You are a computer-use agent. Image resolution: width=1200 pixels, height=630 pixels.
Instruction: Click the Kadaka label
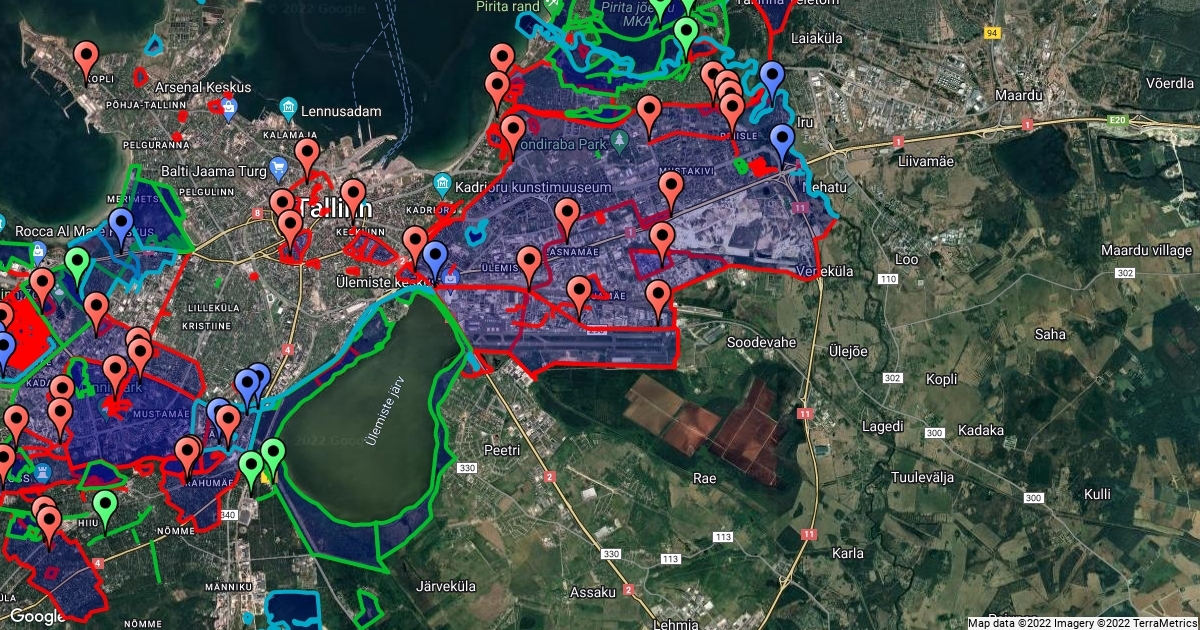tap(981, 429)
